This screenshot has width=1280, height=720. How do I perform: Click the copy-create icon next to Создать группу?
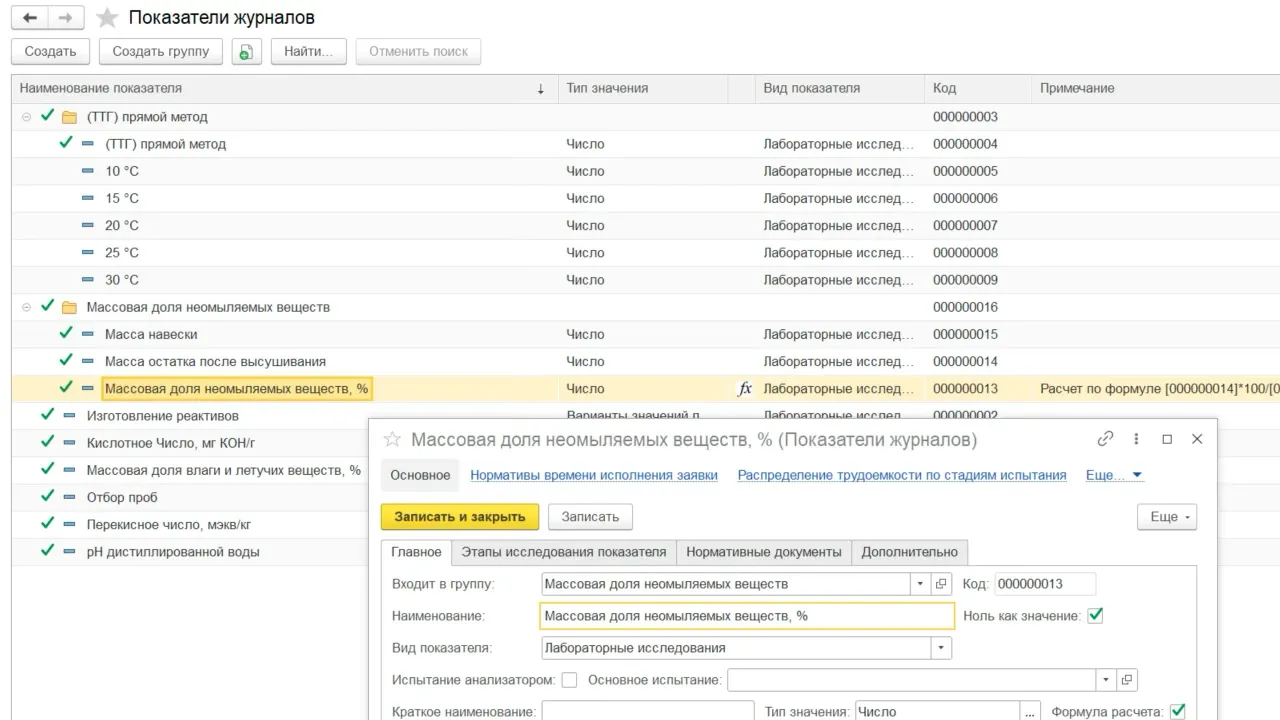click(246, 52)
